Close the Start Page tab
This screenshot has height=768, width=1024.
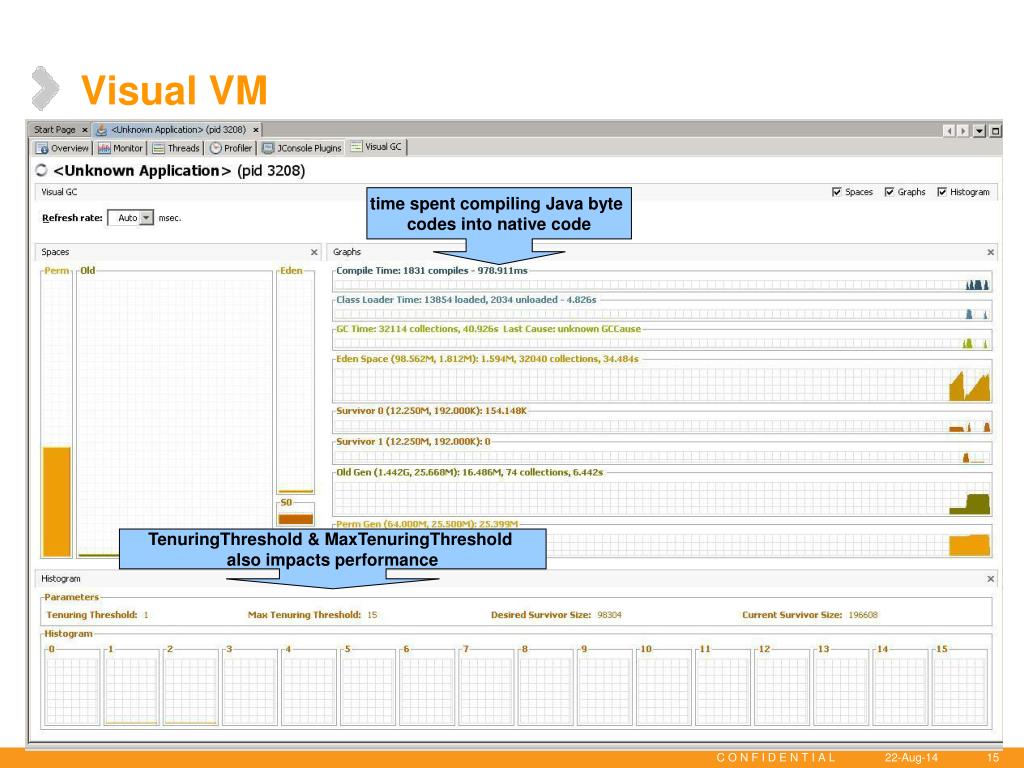tap(84, 130)
